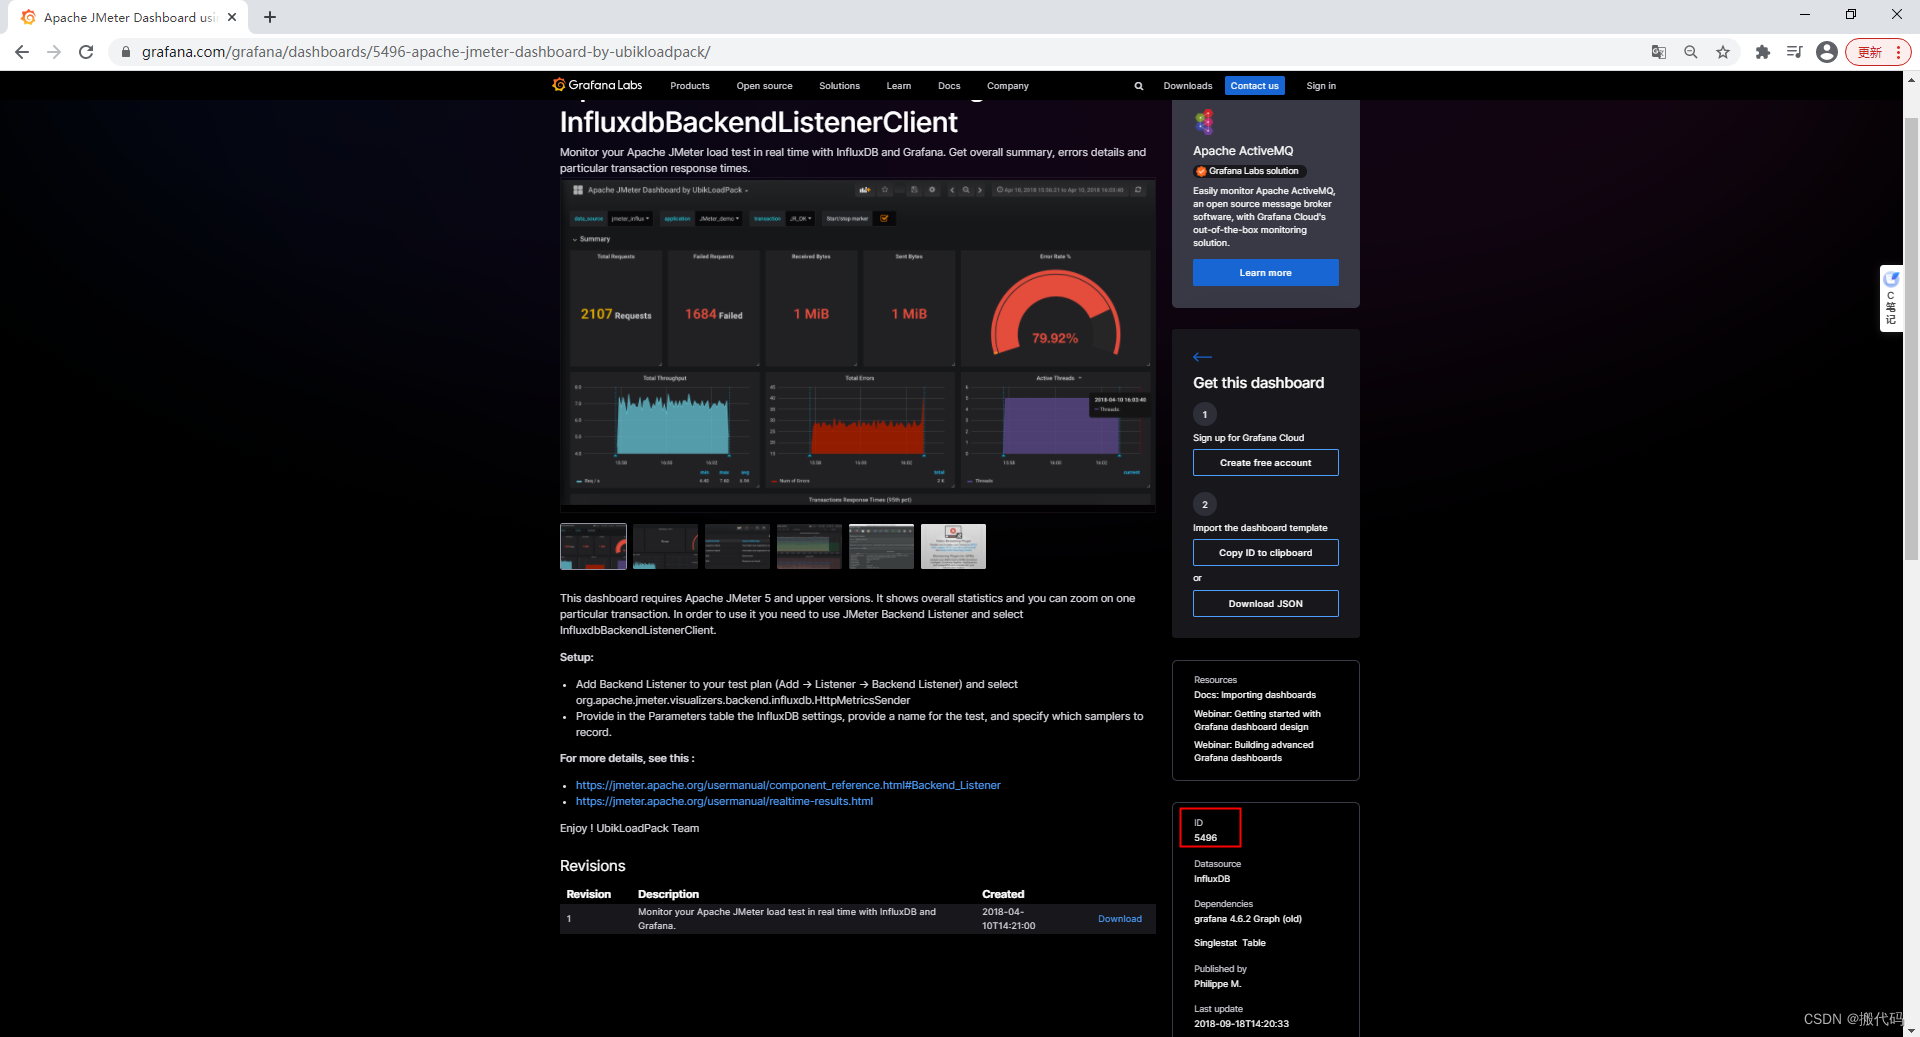Click the 更新 update button in Chrome toolbar
The image size is (1920, 1037).
(x=1870, y=52)
